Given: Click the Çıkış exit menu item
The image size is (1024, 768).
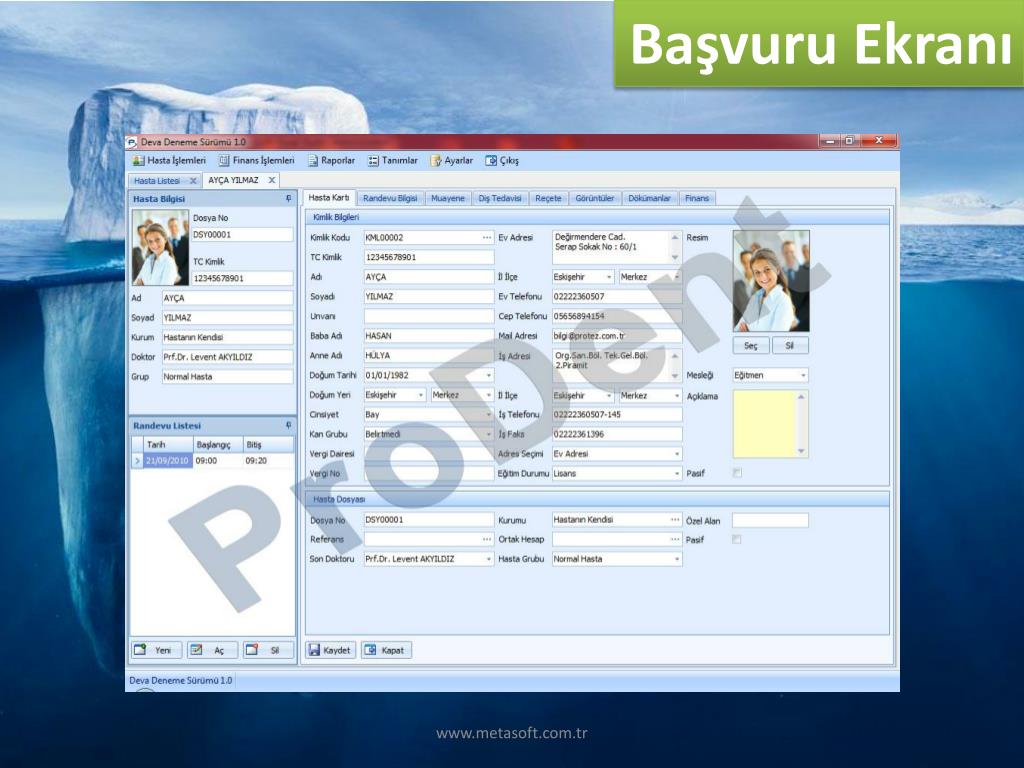Looking at the screenshot, I should pyautogui.click(x=502, y=160).
